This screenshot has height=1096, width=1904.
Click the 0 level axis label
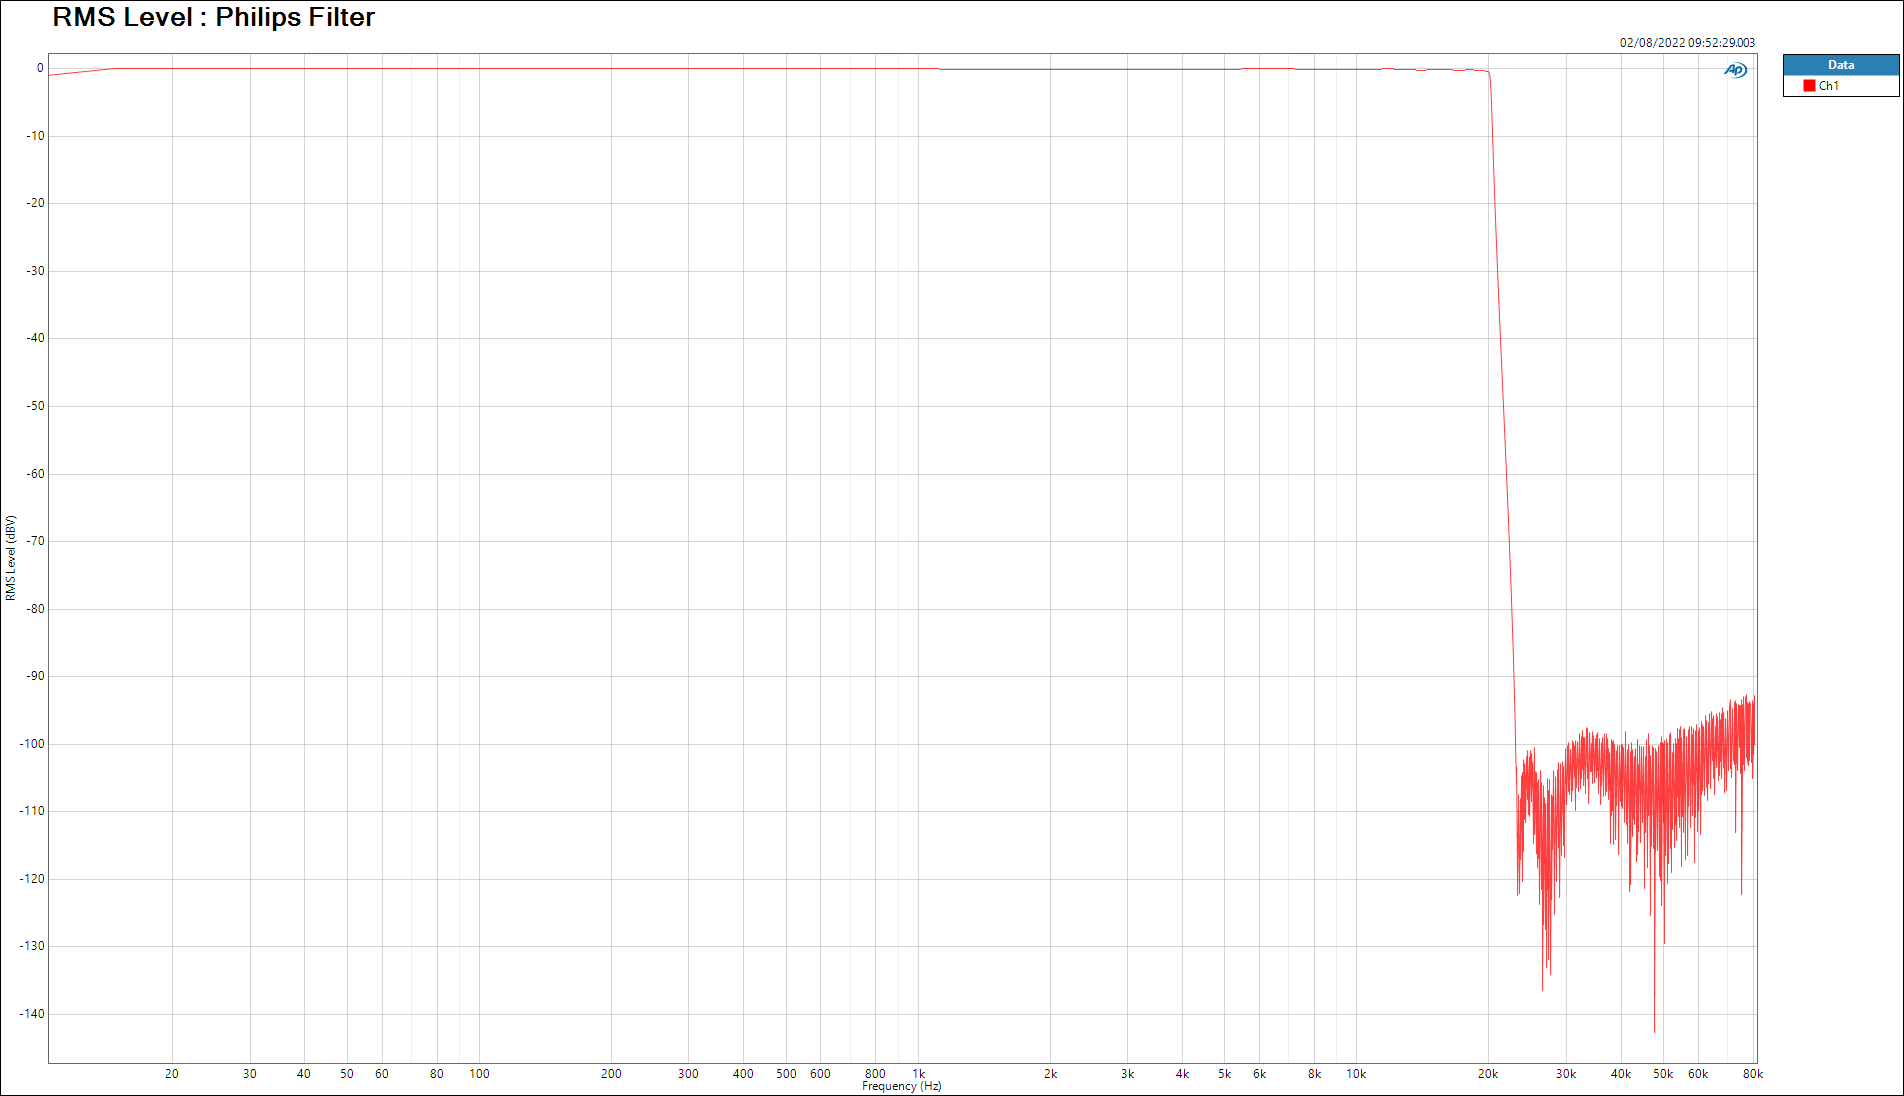40,69
